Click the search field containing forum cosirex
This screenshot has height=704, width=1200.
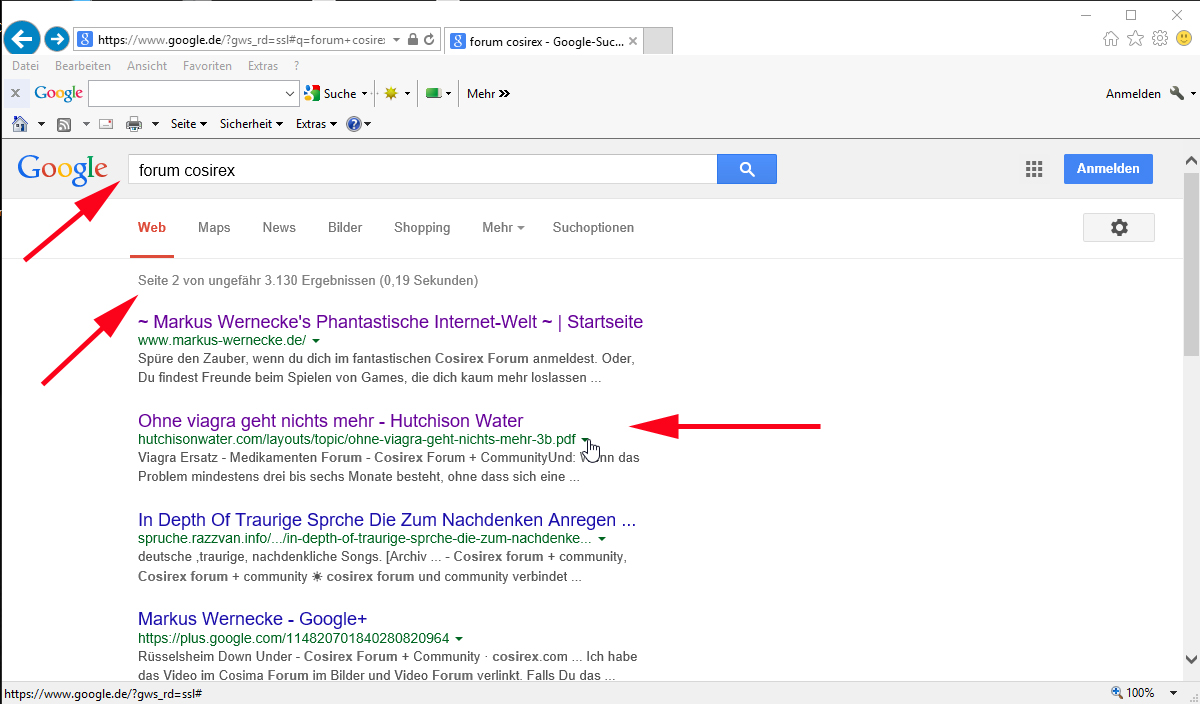click(422, 170)
